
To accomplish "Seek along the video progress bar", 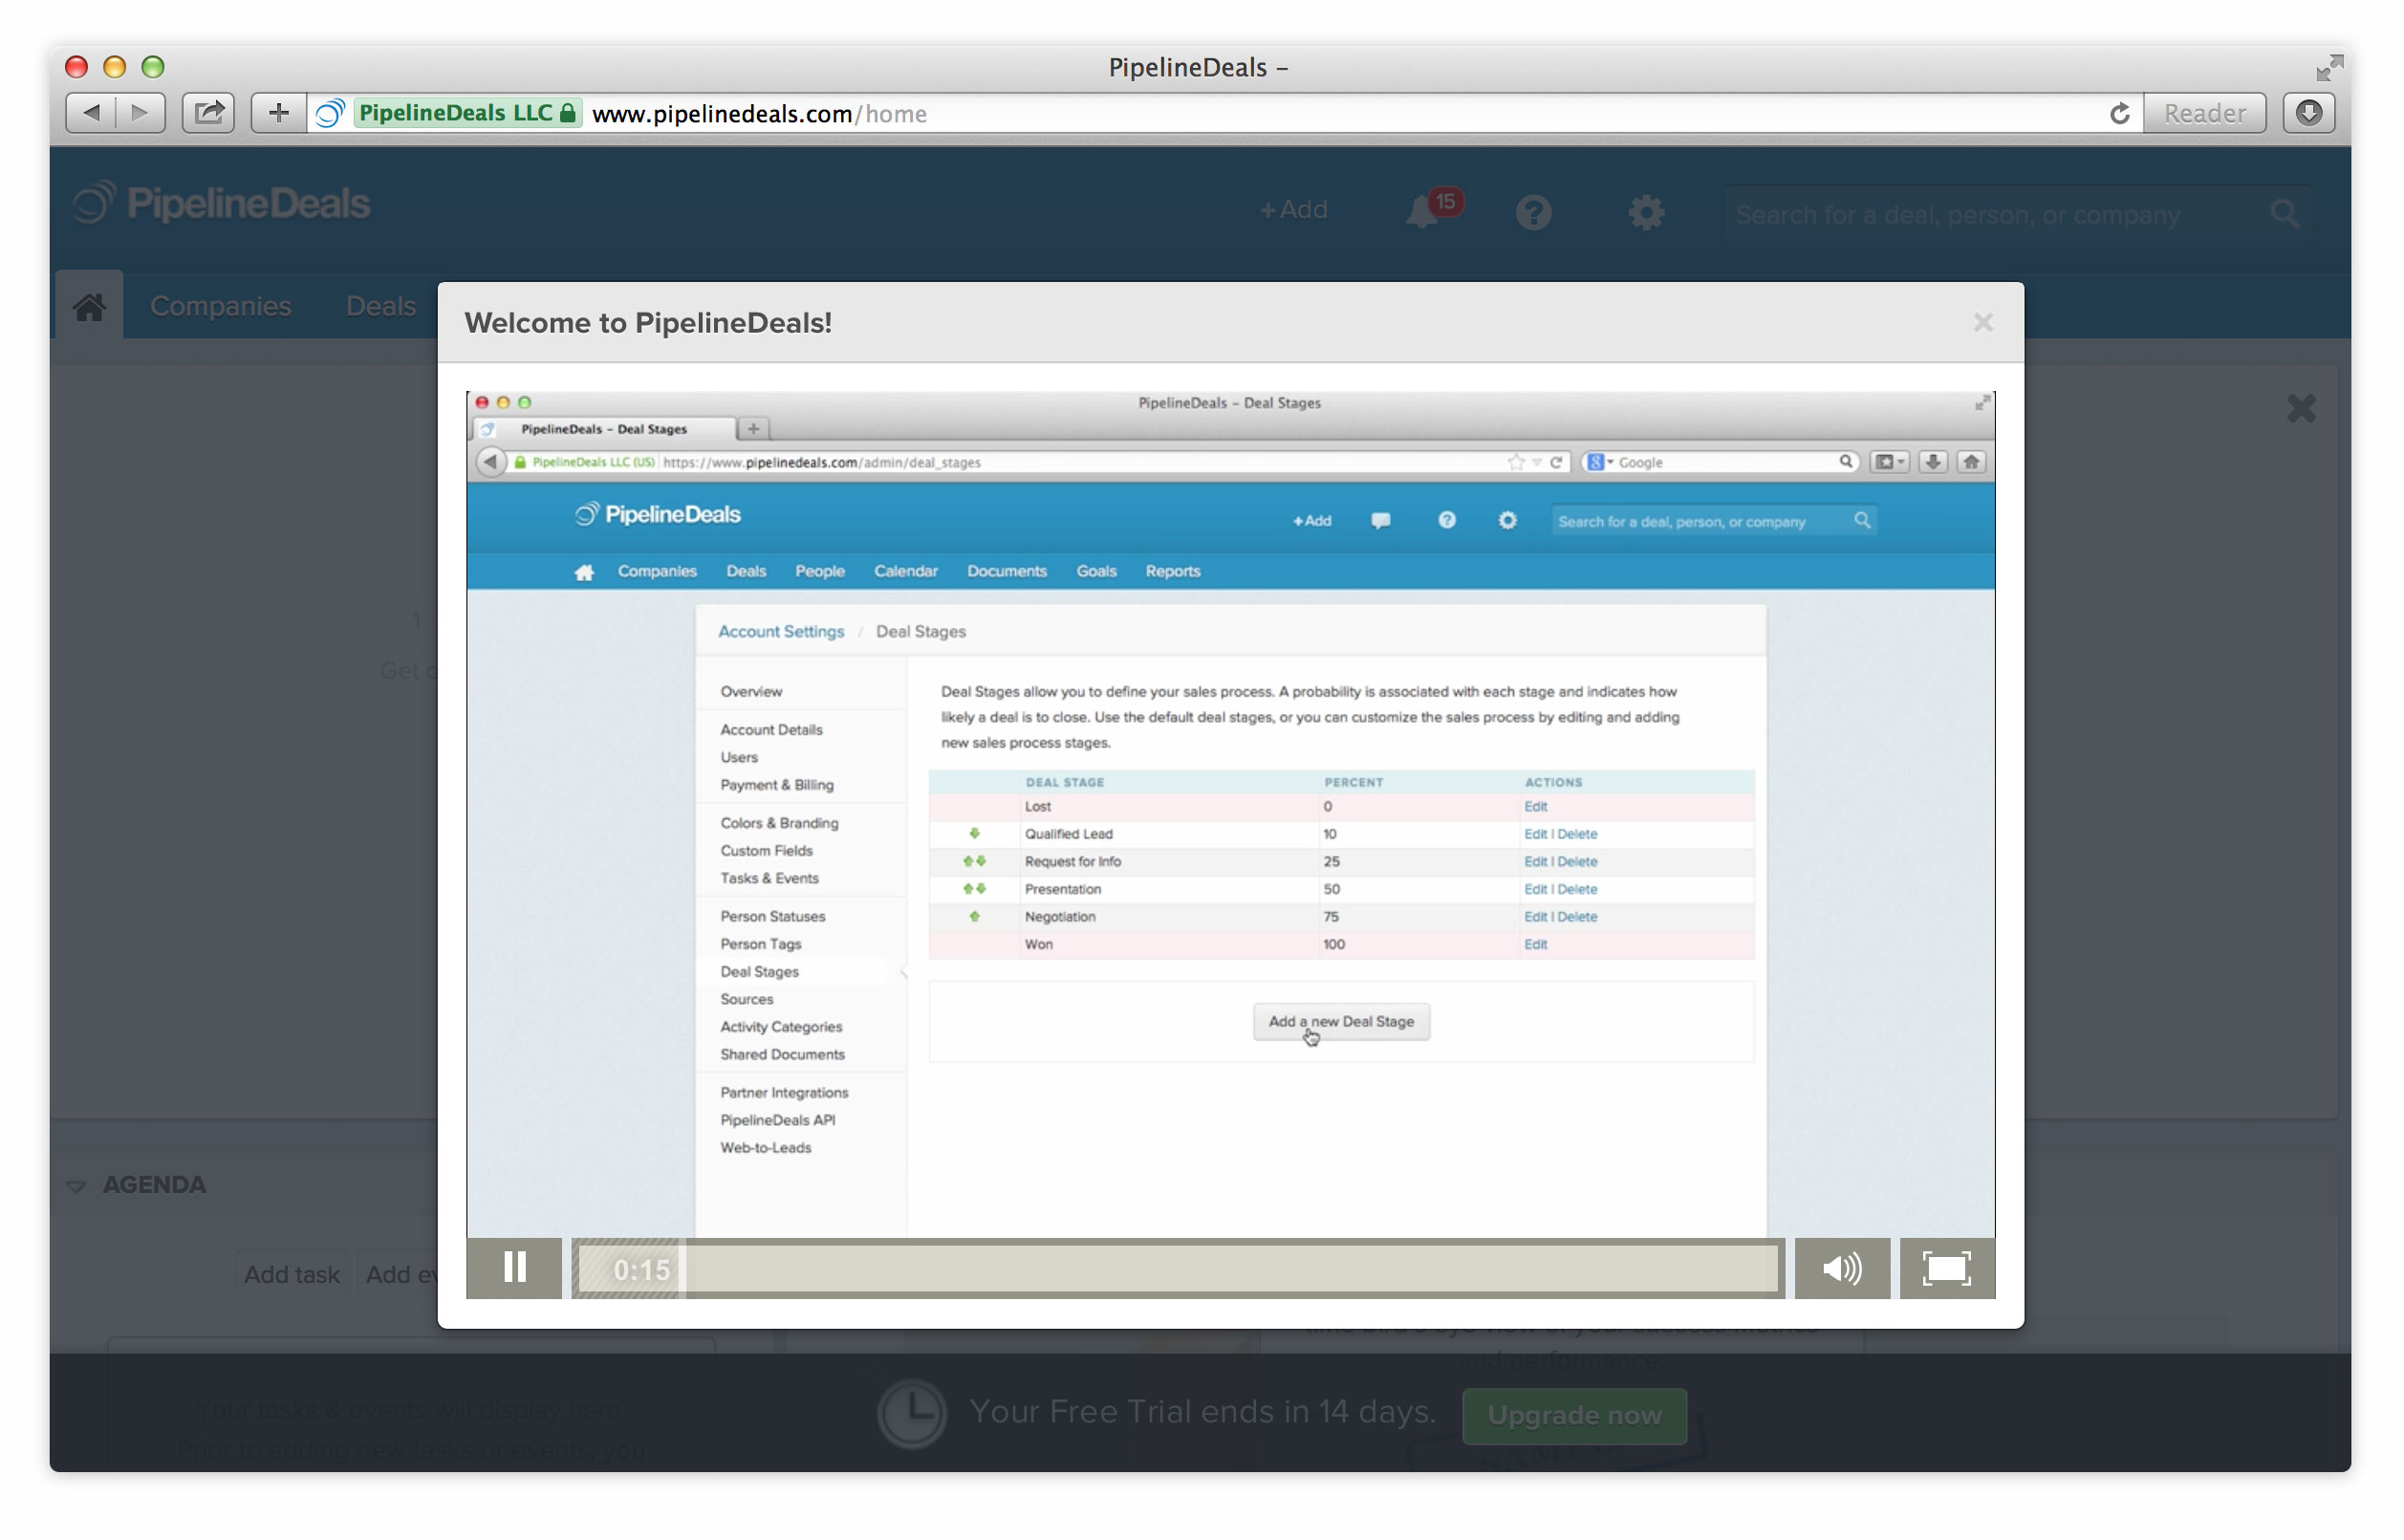I will pos(1178,1268).
